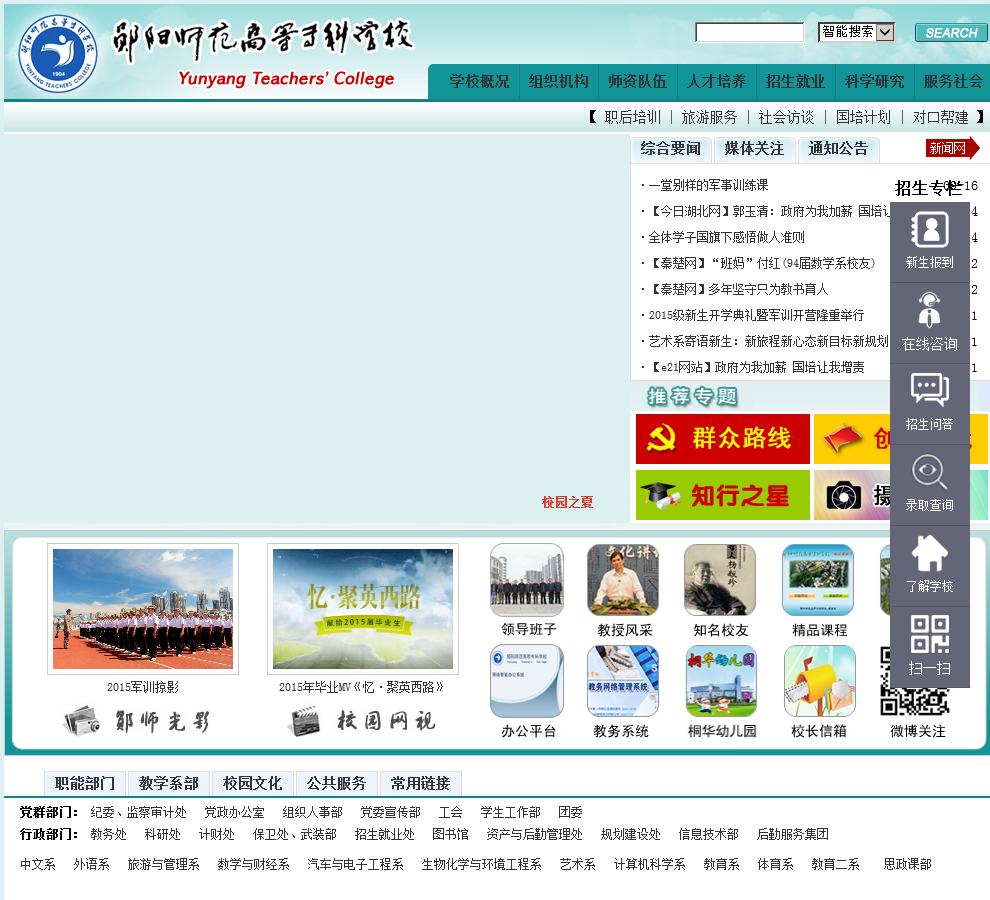
Task: Open the 学校概况 menu
Action: (479, 81)
